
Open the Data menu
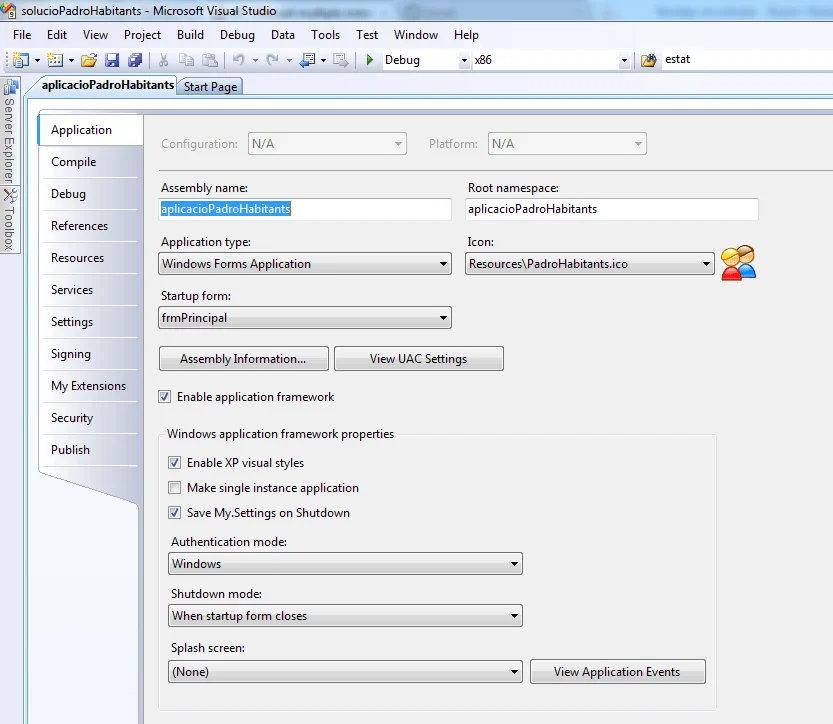click(283, 35)
